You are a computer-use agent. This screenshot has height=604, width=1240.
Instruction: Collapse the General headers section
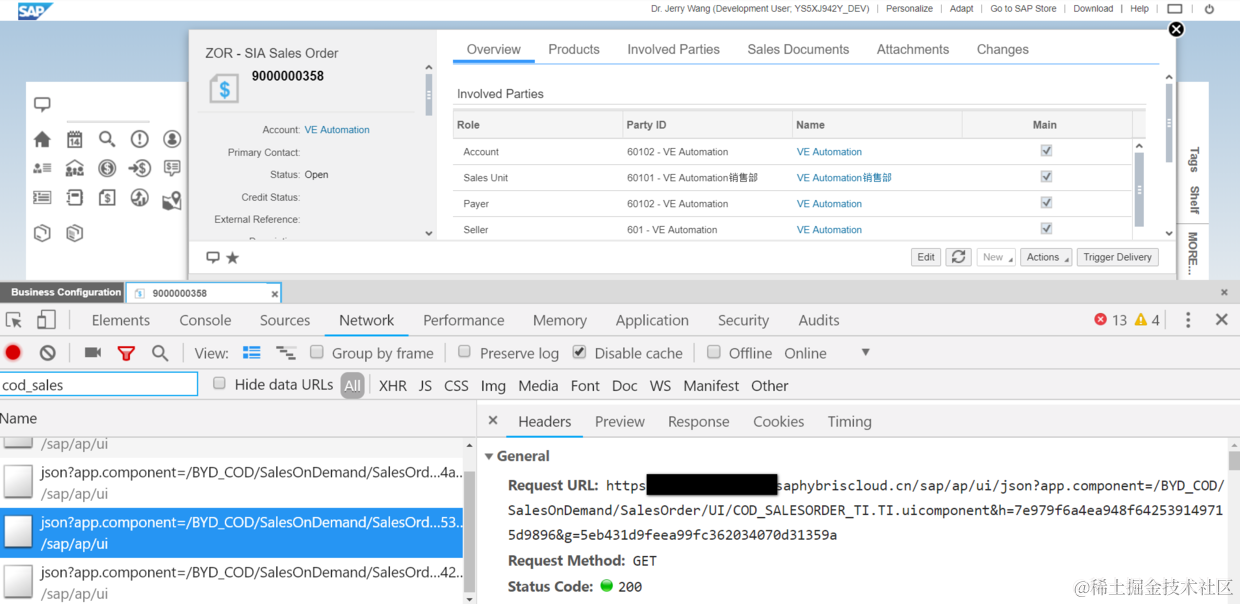489,456
